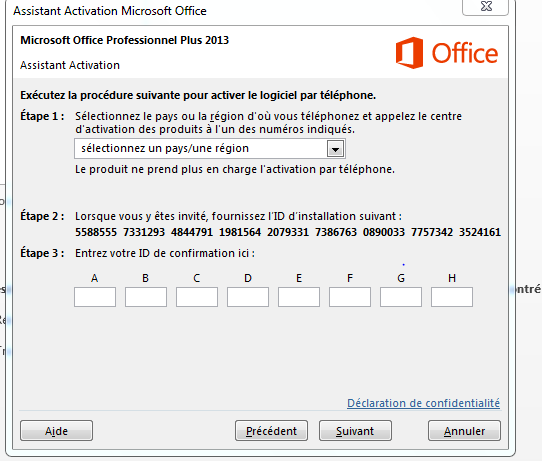The image size is (542, 461).
Task: Open the Déclaration de confidentialité link
Action: (423, 403)
